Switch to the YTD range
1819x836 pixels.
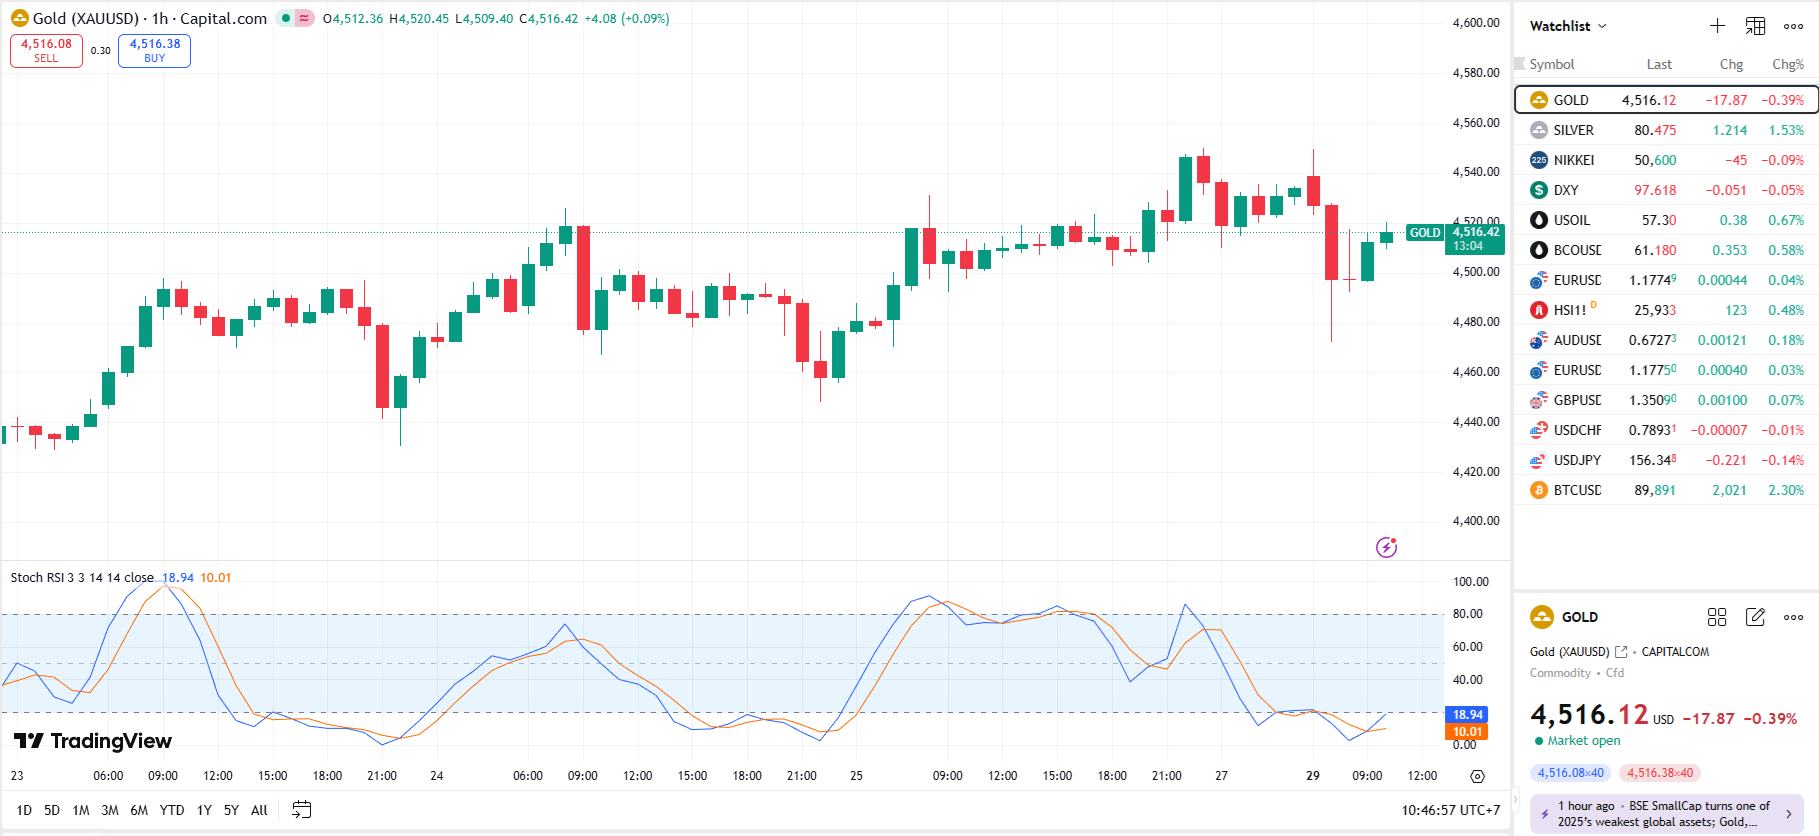pyautogui.click(x=172, y=810)
